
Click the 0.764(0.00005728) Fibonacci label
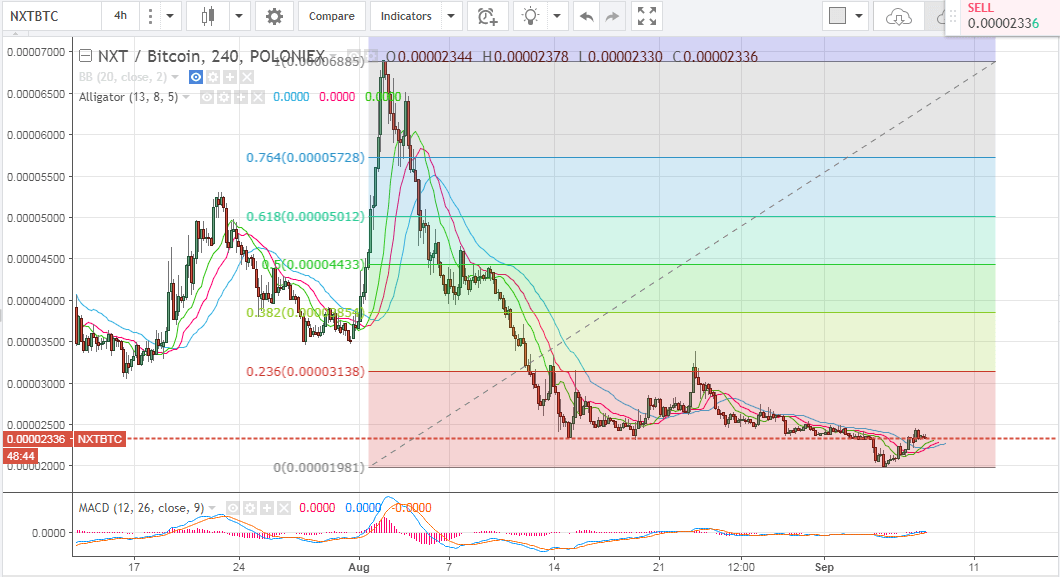[305, 157]
